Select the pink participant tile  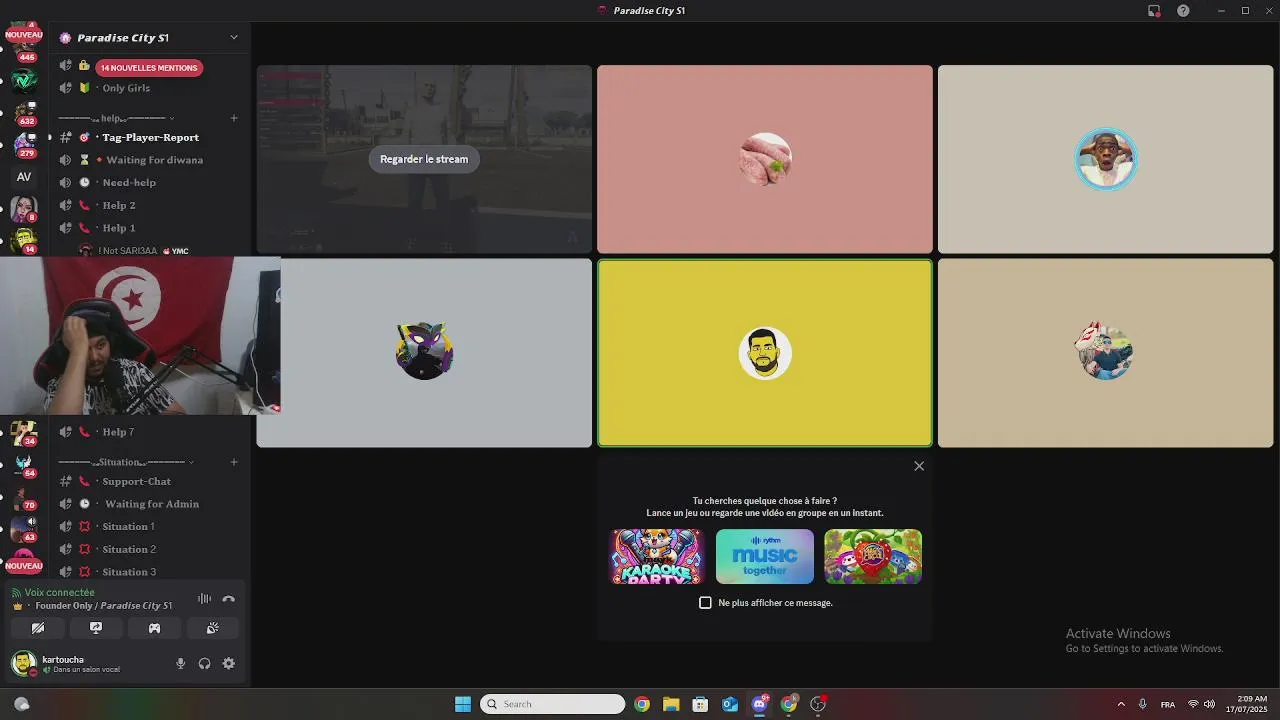pos(765,159)
